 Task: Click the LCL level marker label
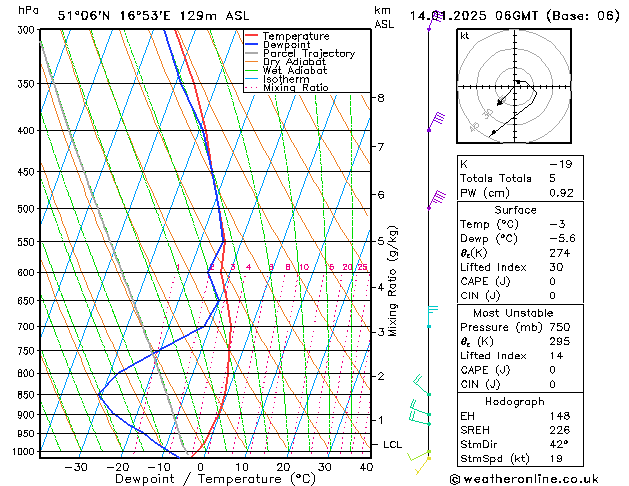[392, 444]
